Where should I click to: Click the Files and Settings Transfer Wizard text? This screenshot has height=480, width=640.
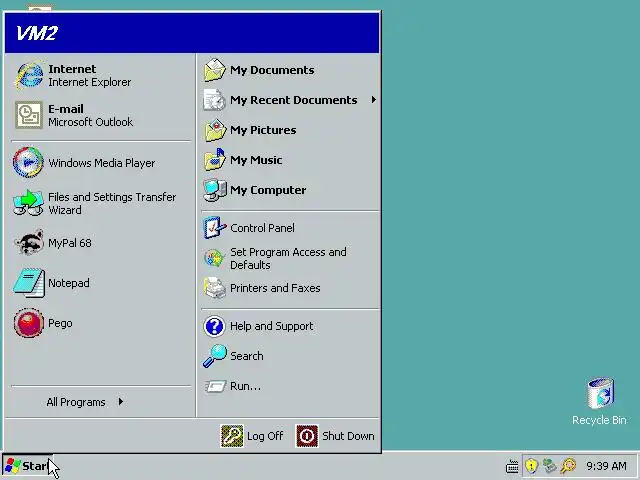click(x=112, y=203)
